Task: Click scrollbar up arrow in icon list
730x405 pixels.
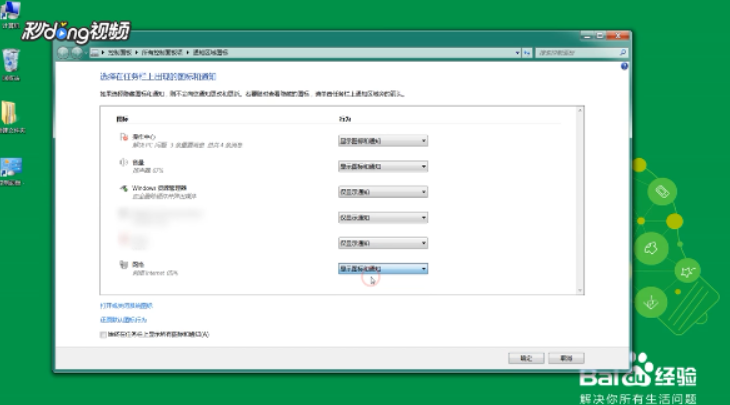Action: coord(580,110)
